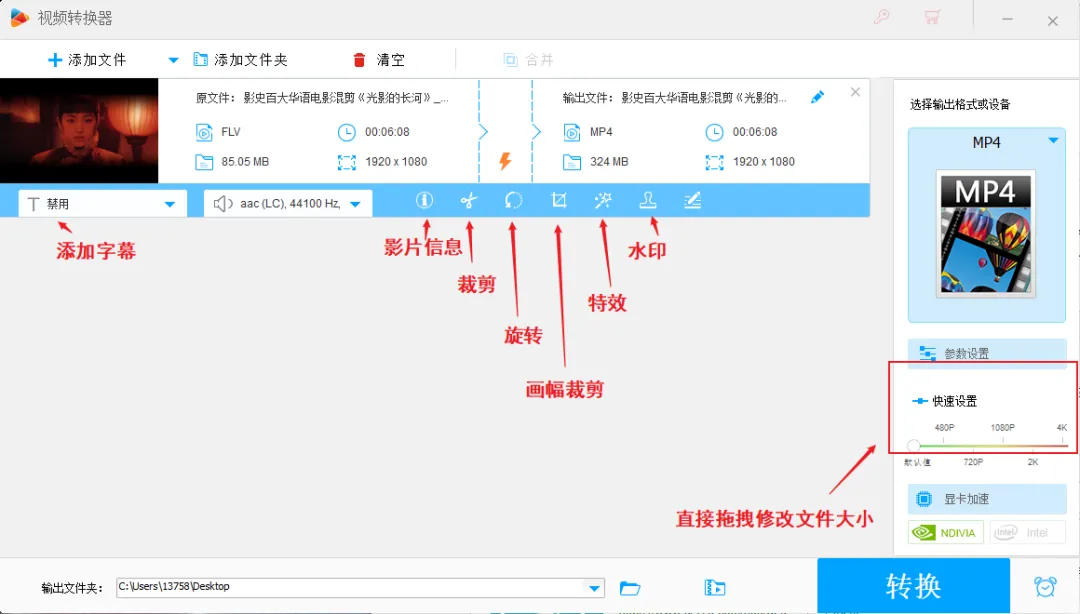
Task: Browse output folder with folder icon
Action: point(630,588)
